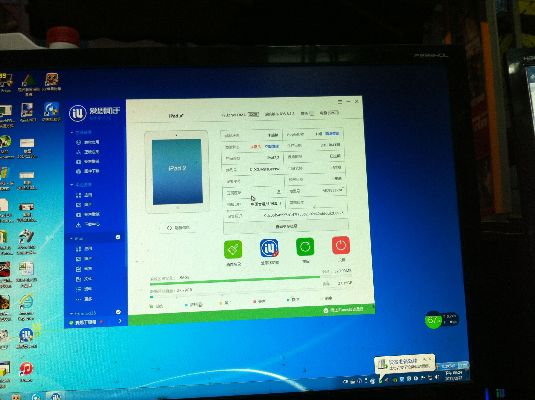Screen dimensions: 535x400
Task: Click the green Clean Junk broom icon
Action: tap(233, 249)
